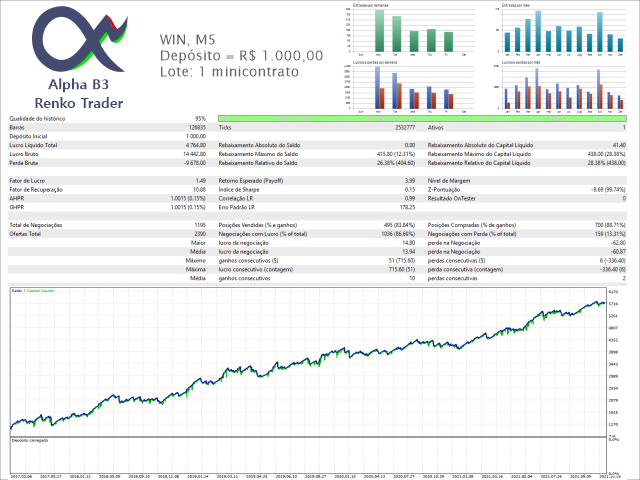The image size is (640, 480).
Task: Click "Negociações com Lucro (% of total)" label
Action: tap(262, 234)
